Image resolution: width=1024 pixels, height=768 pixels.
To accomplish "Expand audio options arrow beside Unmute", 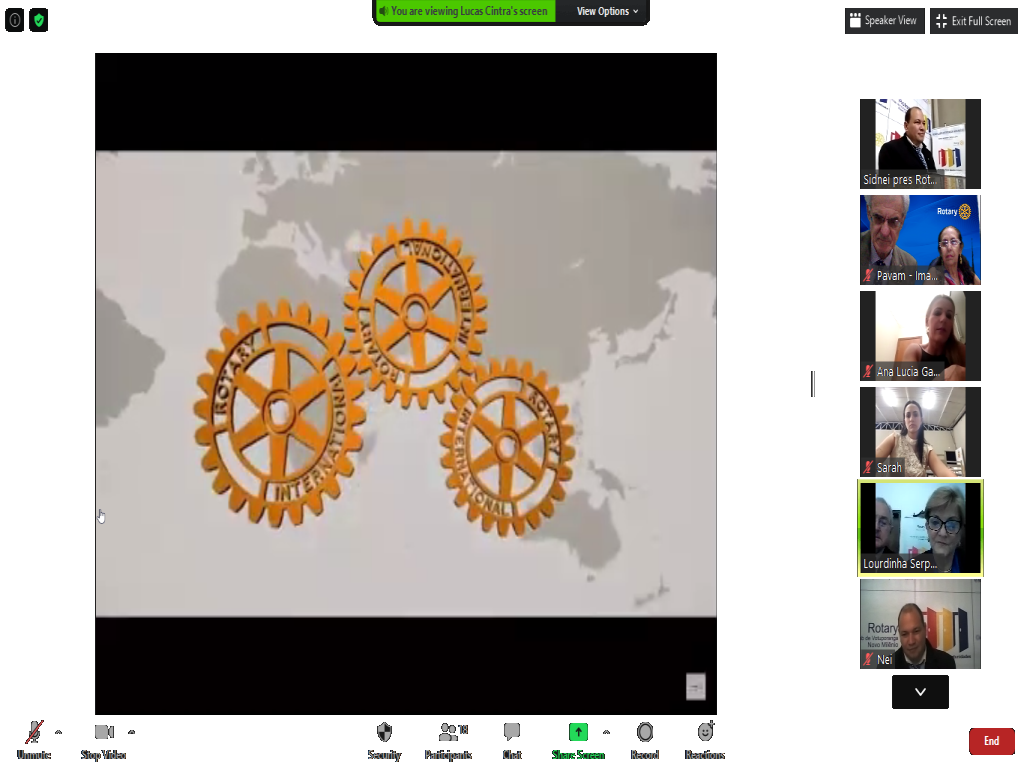I will pyautogui.click(x=58, y=731).
